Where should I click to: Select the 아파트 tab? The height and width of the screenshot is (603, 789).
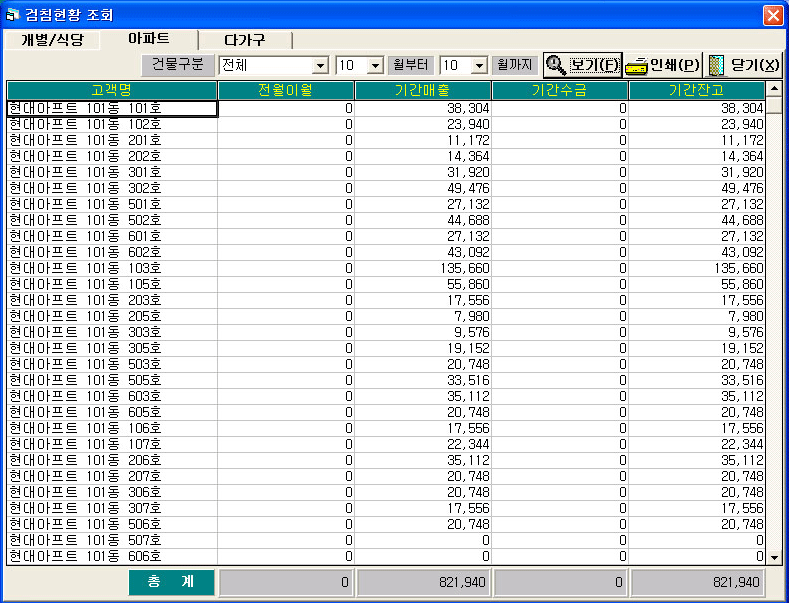click(x=149, y=39)
